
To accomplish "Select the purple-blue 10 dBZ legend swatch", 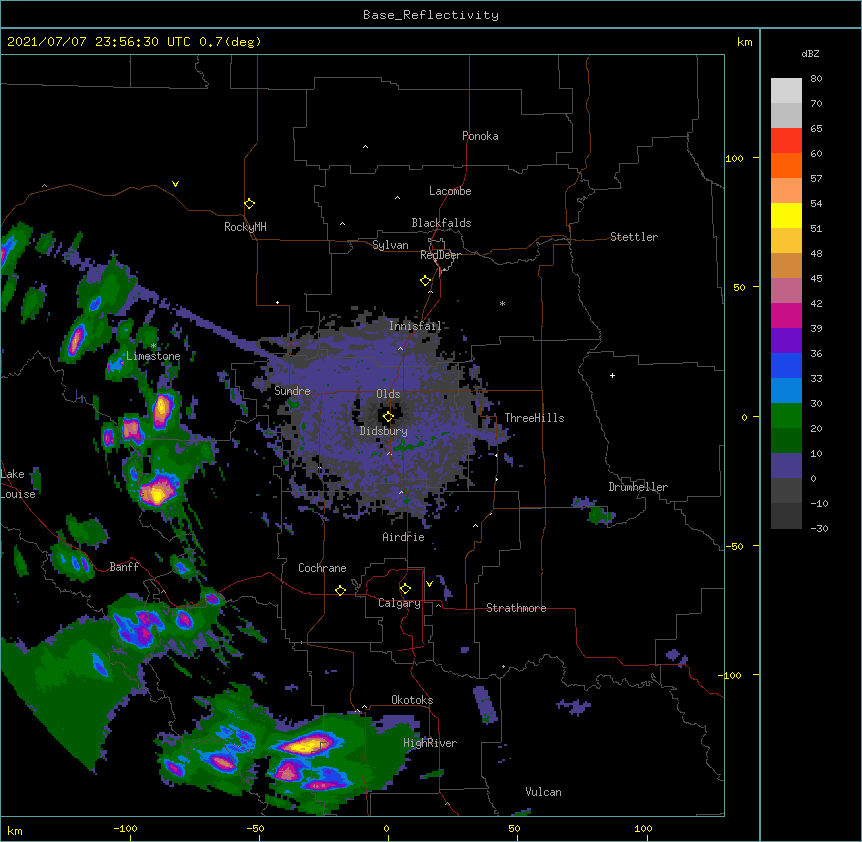I will tap(786, 466).
